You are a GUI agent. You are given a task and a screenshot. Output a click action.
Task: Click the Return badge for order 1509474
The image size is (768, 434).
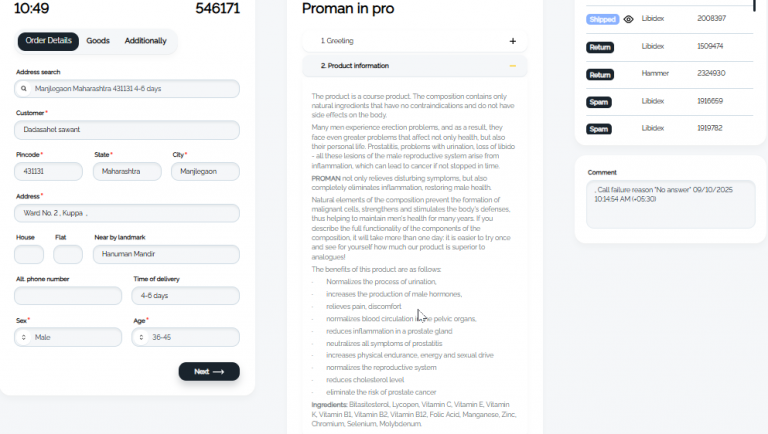point(600,47)
